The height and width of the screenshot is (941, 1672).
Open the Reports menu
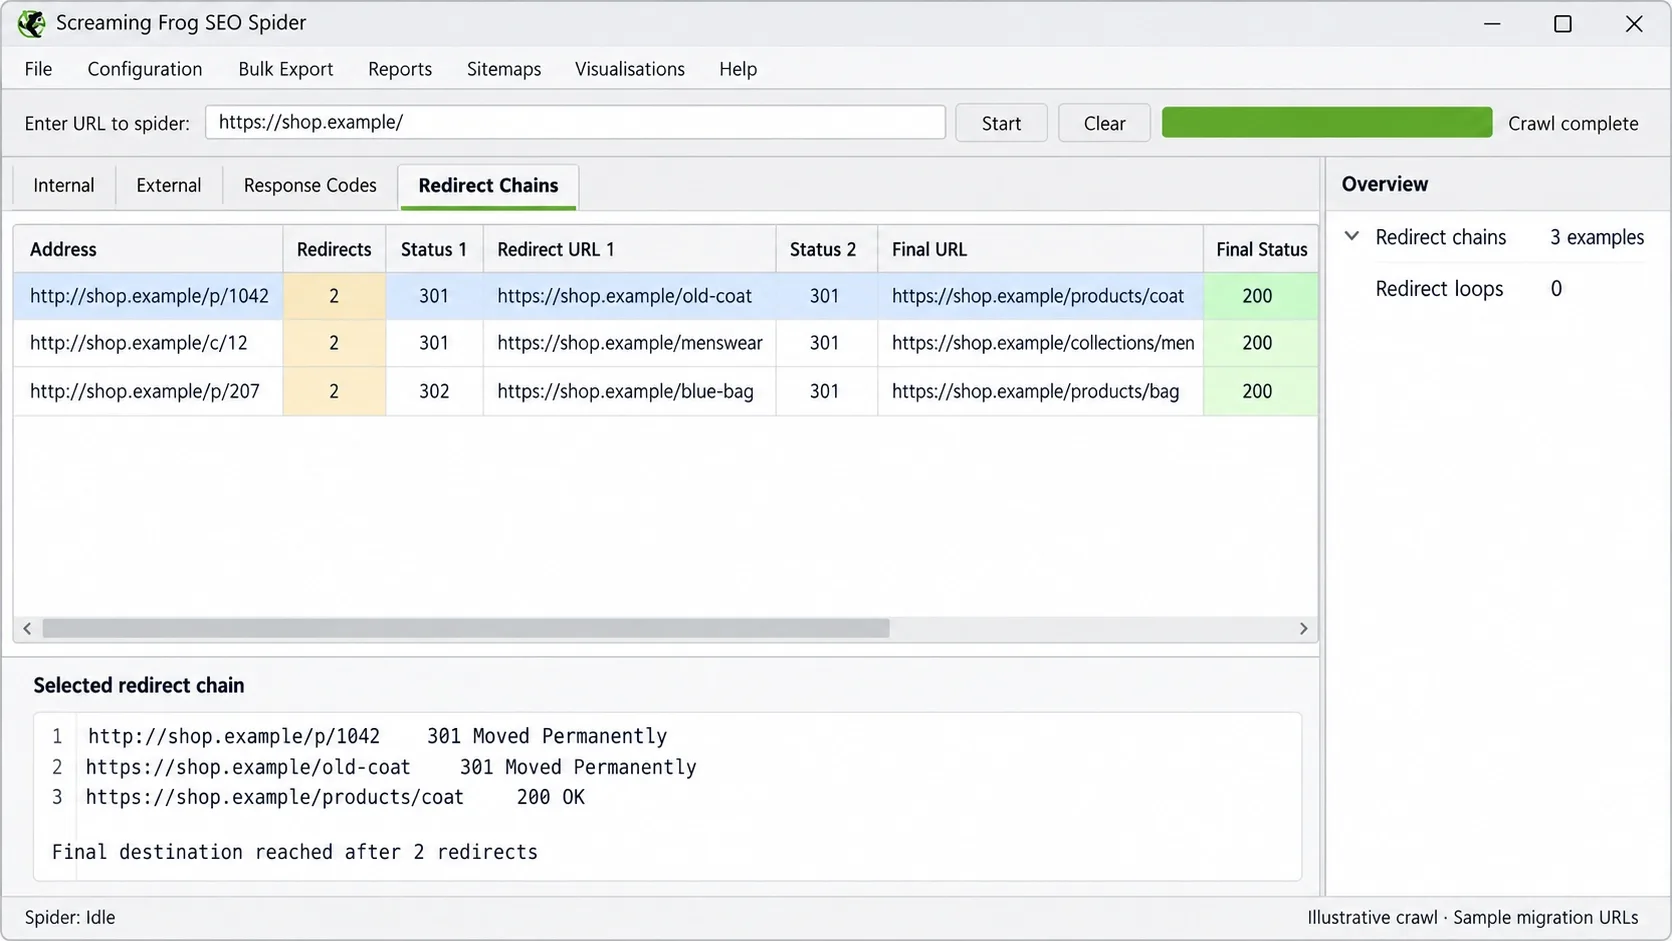pyautogui.click(x=400, y=69)
